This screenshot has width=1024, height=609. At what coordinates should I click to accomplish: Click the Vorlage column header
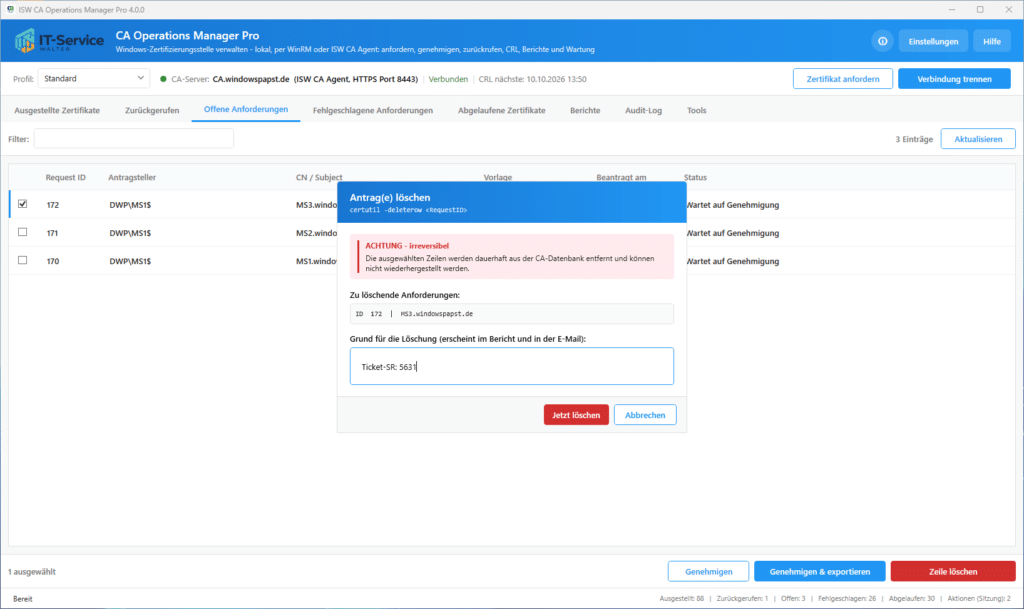tap(498, 178)
